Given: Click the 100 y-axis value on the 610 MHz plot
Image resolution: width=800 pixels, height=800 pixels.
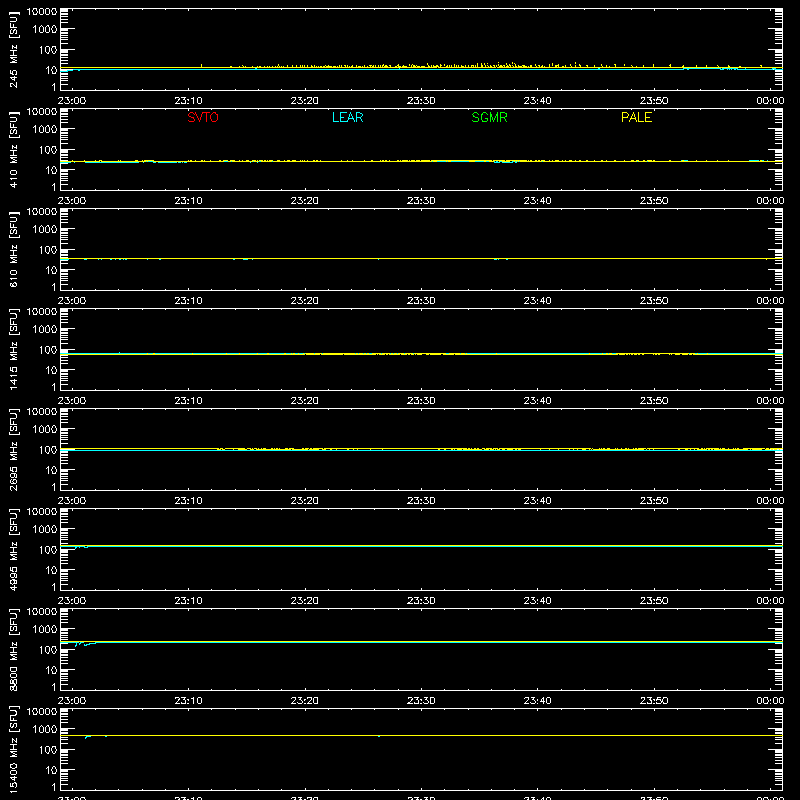Looking at the screenshot, I should click(x=48, y=249).
